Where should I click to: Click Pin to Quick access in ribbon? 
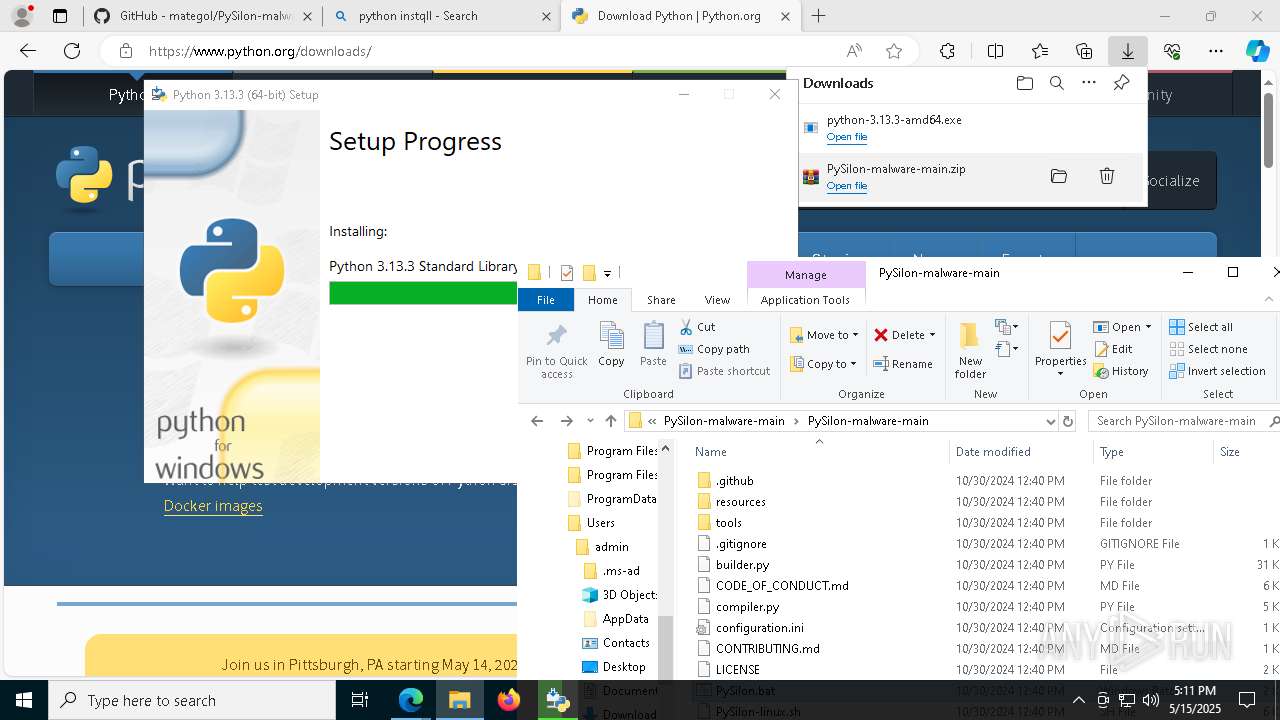tap(557, 350)
